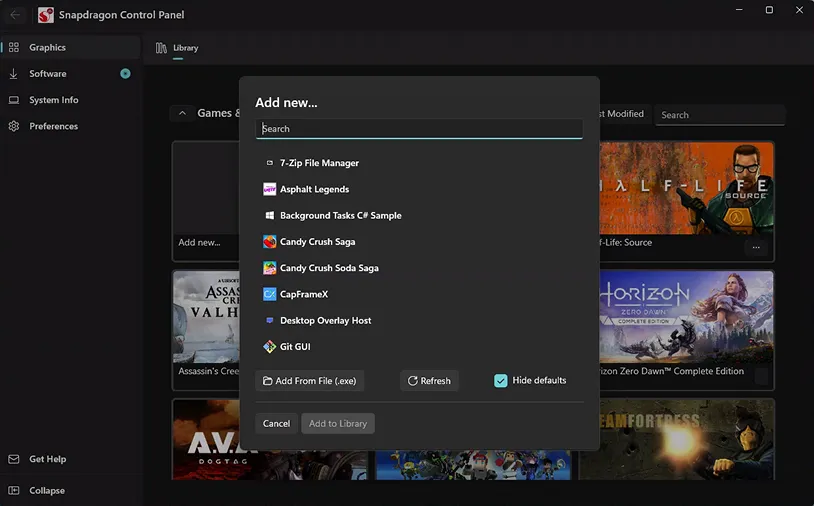Open System Info from sidebar

click(x=53, y=100)
